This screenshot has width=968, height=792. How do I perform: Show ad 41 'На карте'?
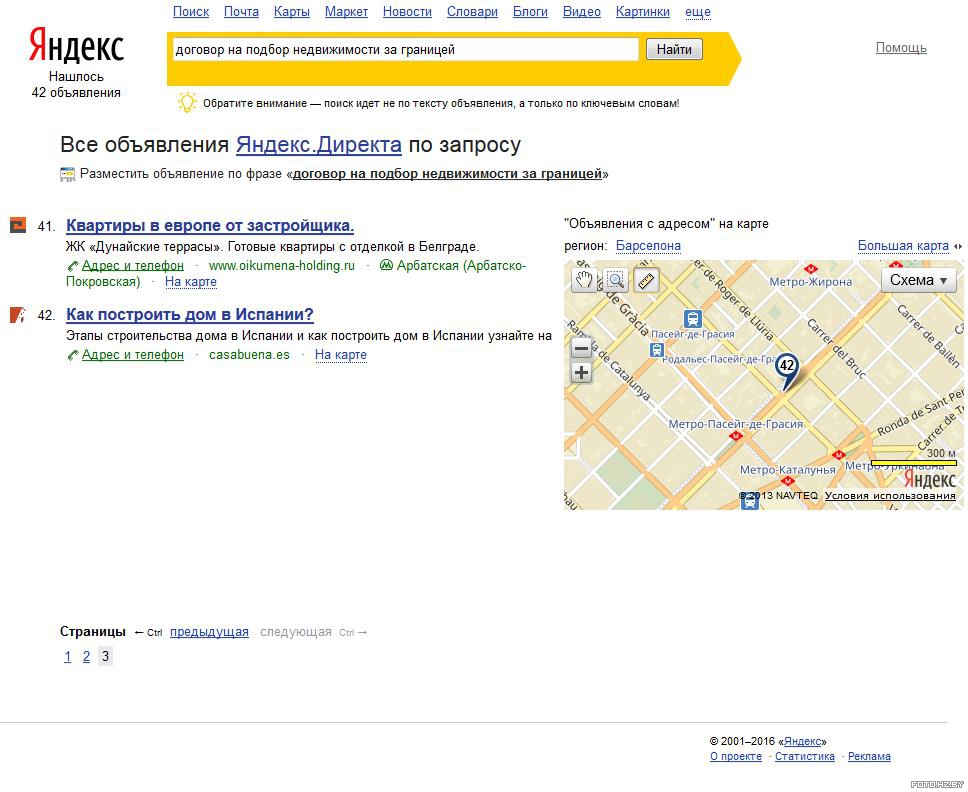coord(191,282)
